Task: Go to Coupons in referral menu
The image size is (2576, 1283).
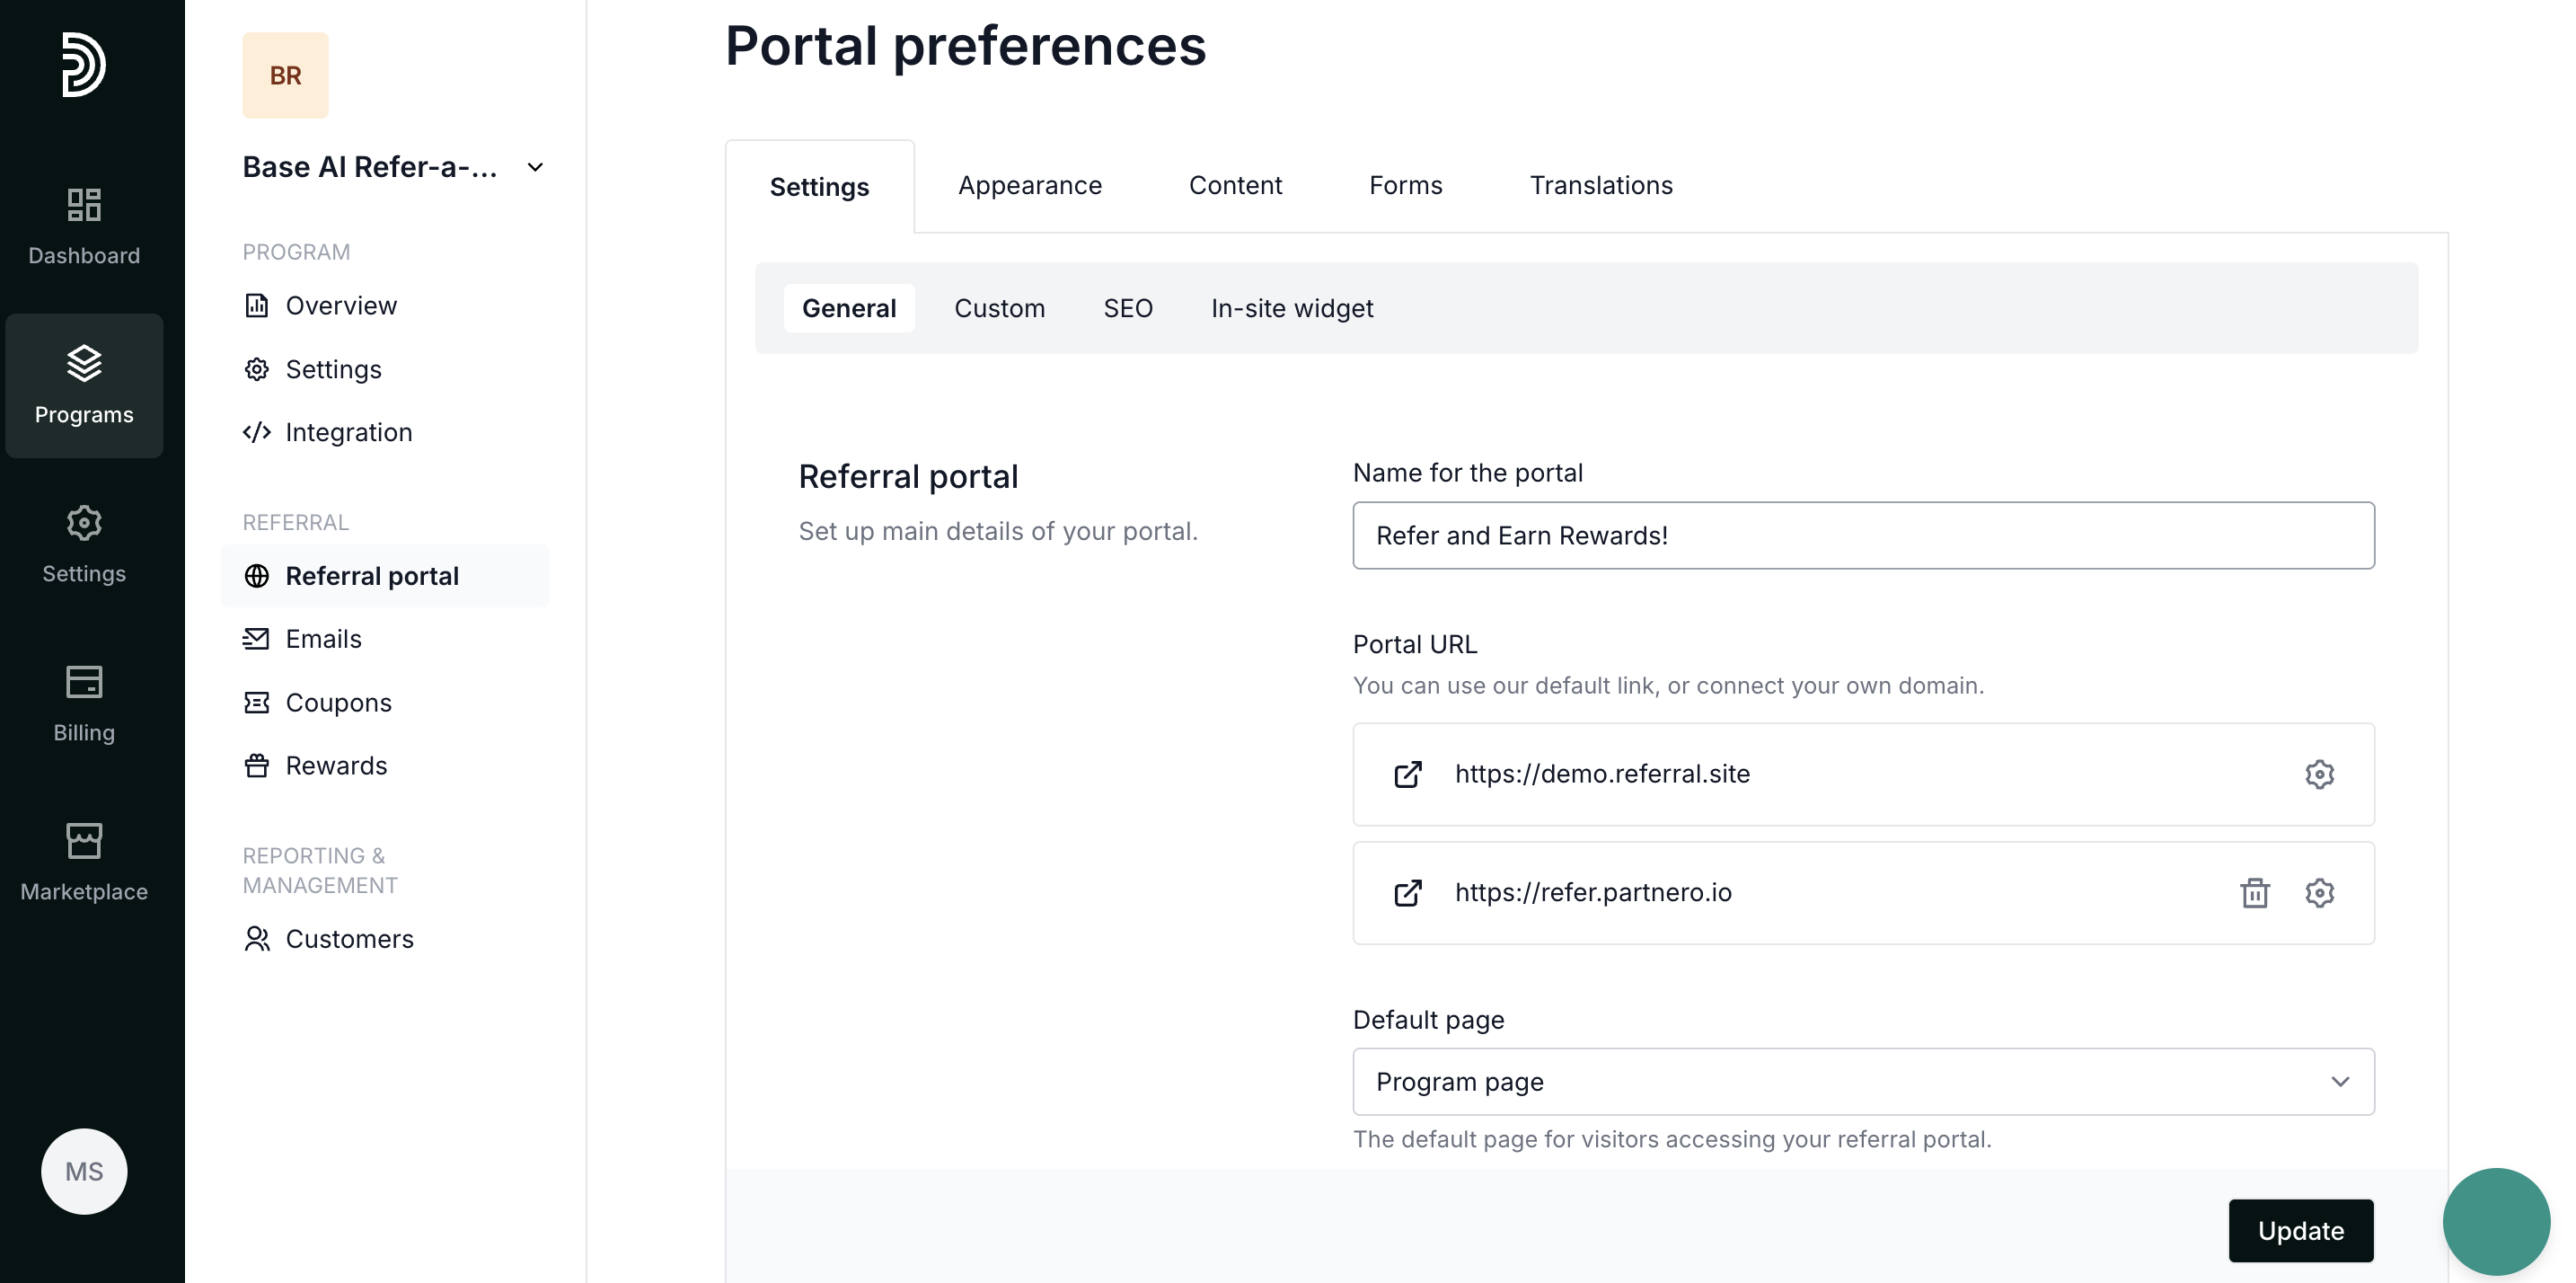Action: click(338, 703)
